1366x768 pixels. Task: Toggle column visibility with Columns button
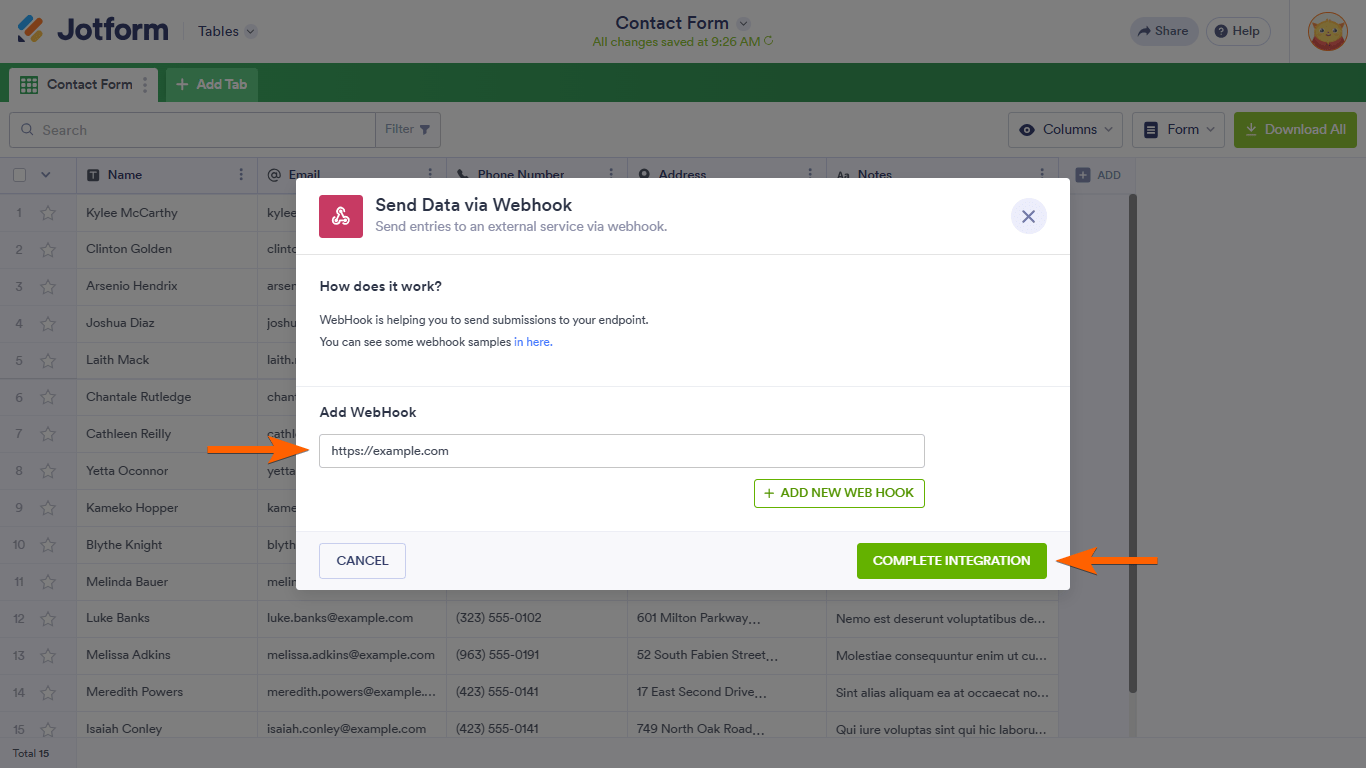1065,130
